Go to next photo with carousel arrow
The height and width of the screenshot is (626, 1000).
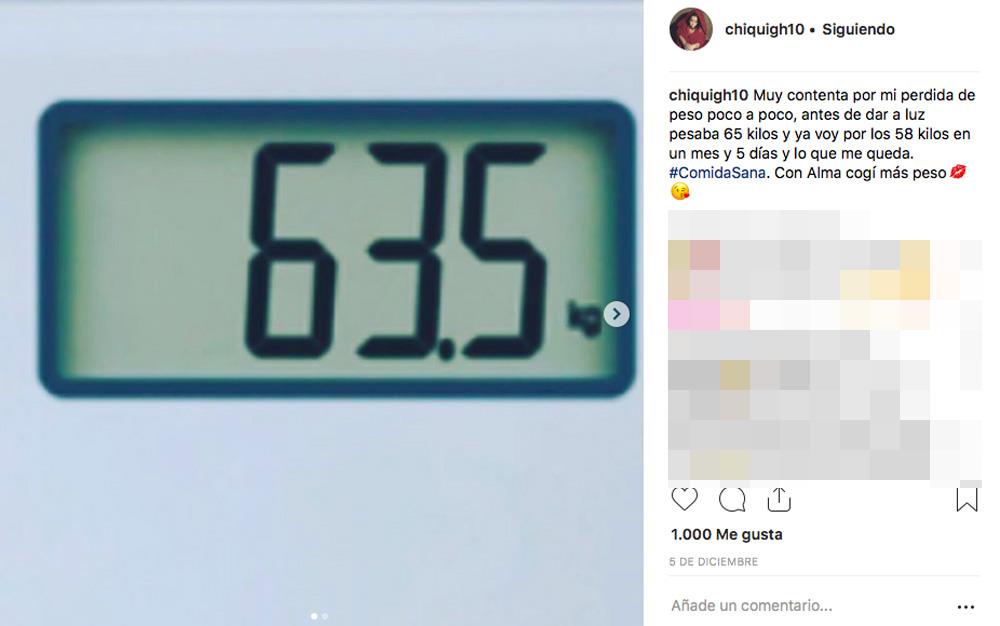pos(616,314)
